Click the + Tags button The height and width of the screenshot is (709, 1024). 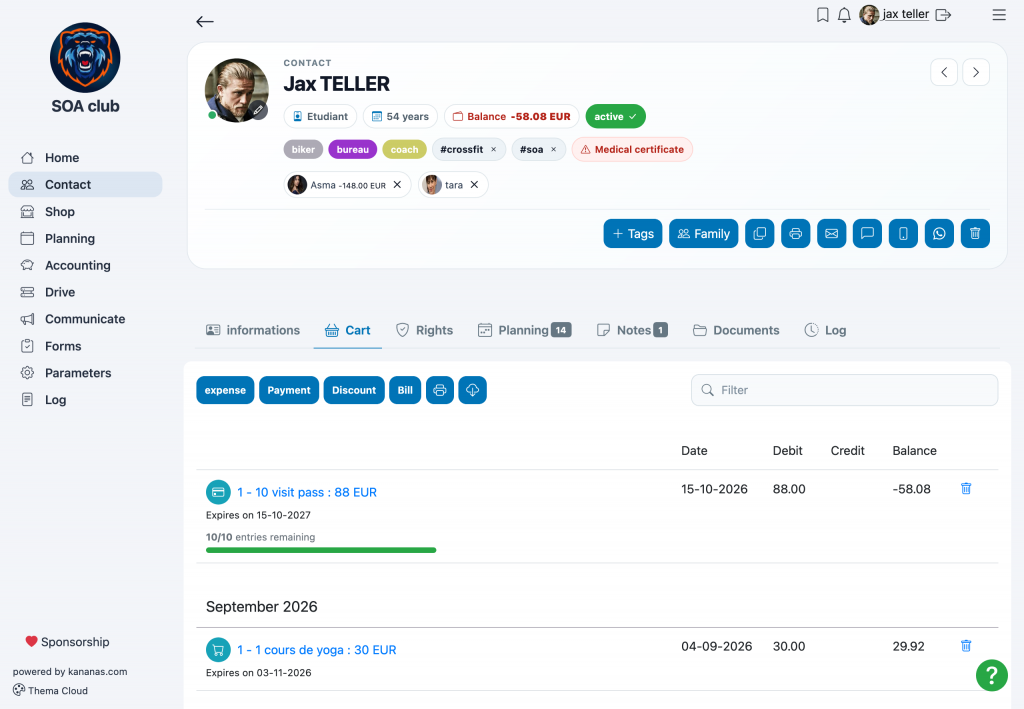click(x=633, y=234)
